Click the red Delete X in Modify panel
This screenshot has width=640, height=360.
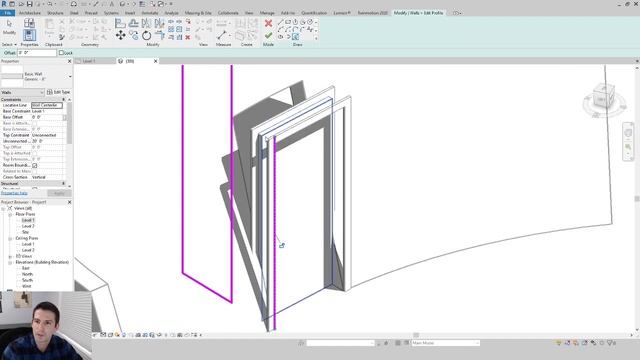coord(188,37)
